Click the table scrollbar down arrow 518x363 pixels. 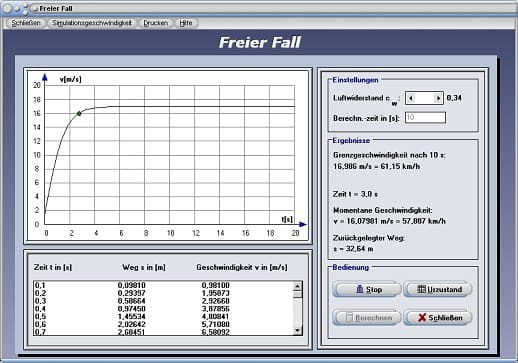pos(297,330)
